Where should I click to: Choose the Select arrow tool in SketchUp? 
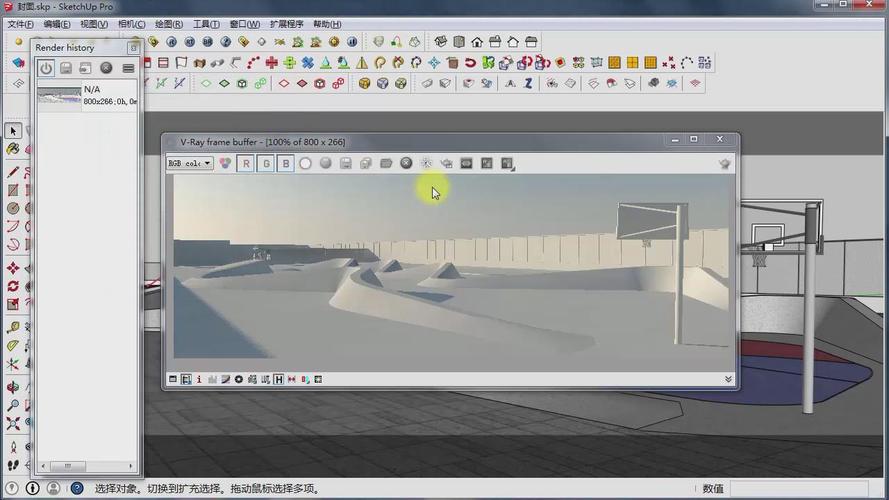[13, 131]
